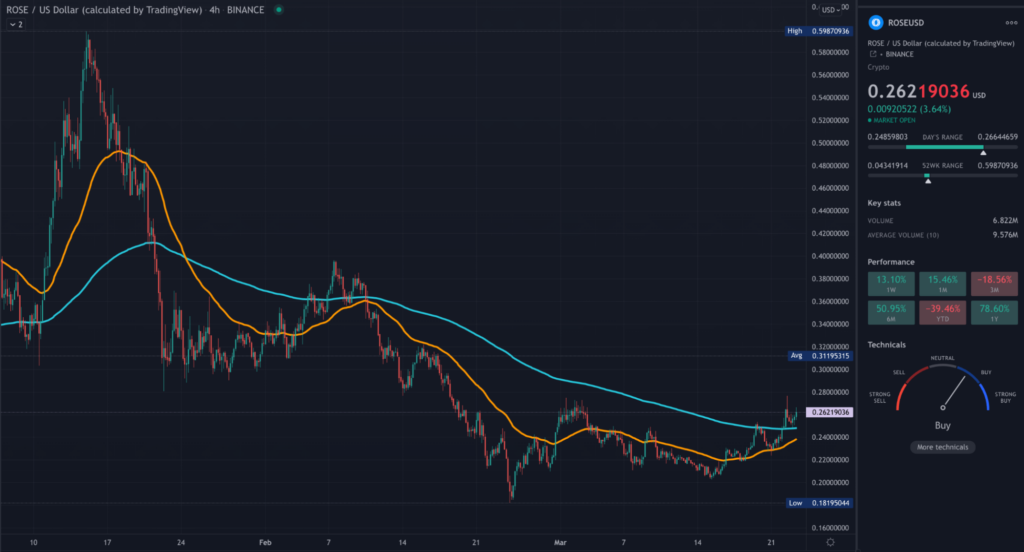
Task: Expand the collapsed indicators legend showing 2
Action: 16,23
